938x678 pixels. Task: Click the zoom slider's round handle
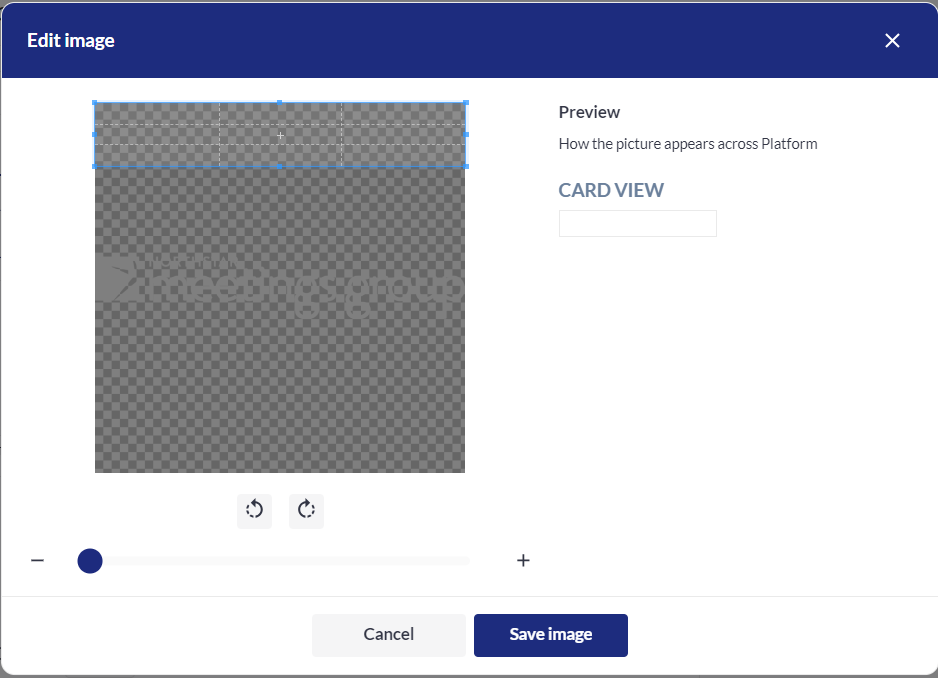(x=90, y=561)
